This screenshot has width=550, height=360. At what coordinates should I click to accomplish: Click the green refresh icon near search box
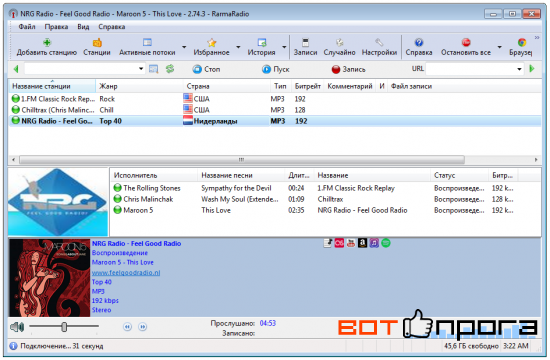click(170, 69)
